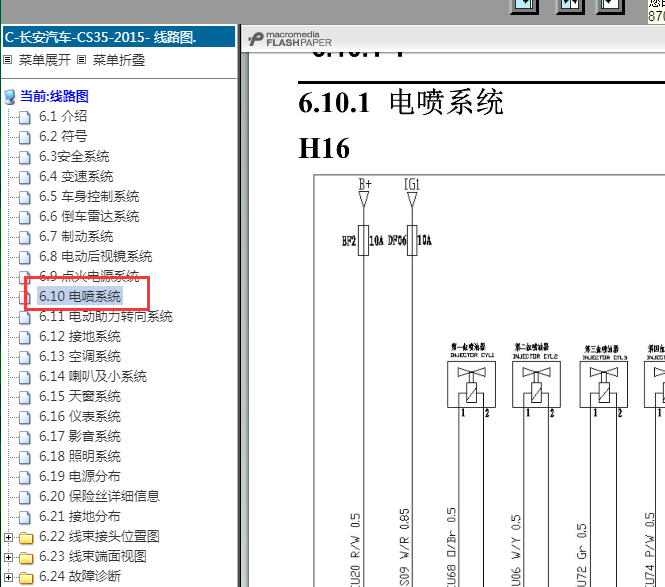665x587 pixels.
Task: Select 6.3安全系统 in the tree
Action: point(74,156)
